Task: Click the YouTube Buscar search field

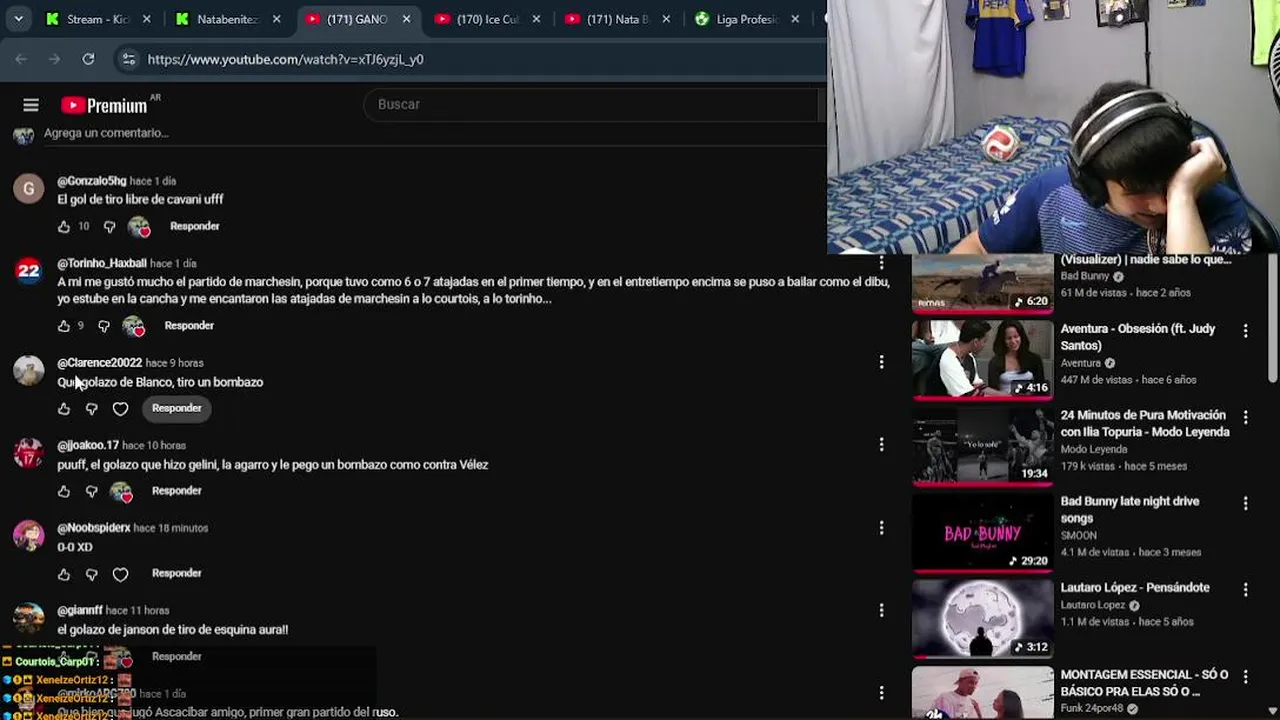Action: point(592,104)
